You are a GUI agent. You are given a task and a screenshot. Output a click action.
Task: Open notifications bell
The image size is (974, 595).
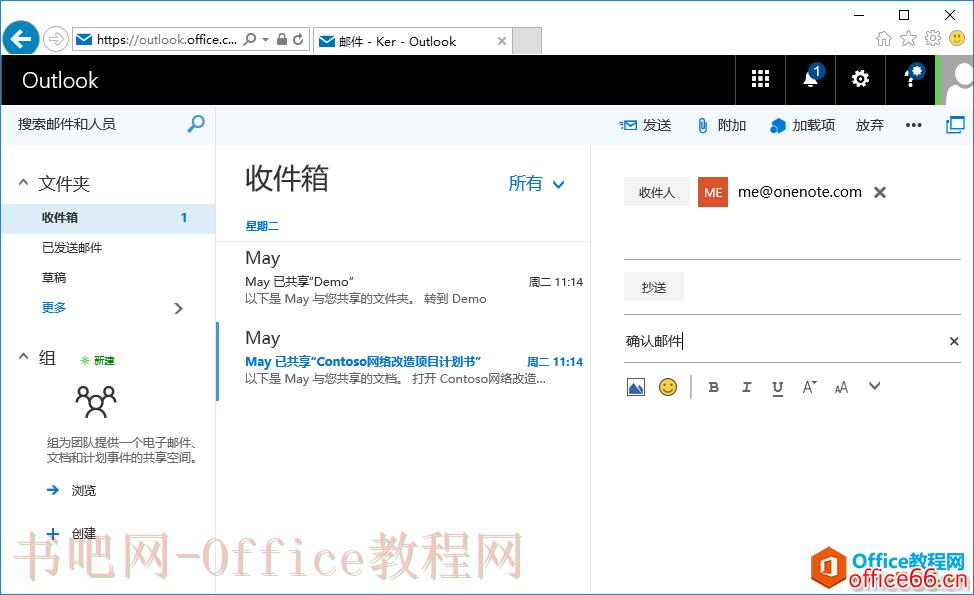(x=811, y=79)
